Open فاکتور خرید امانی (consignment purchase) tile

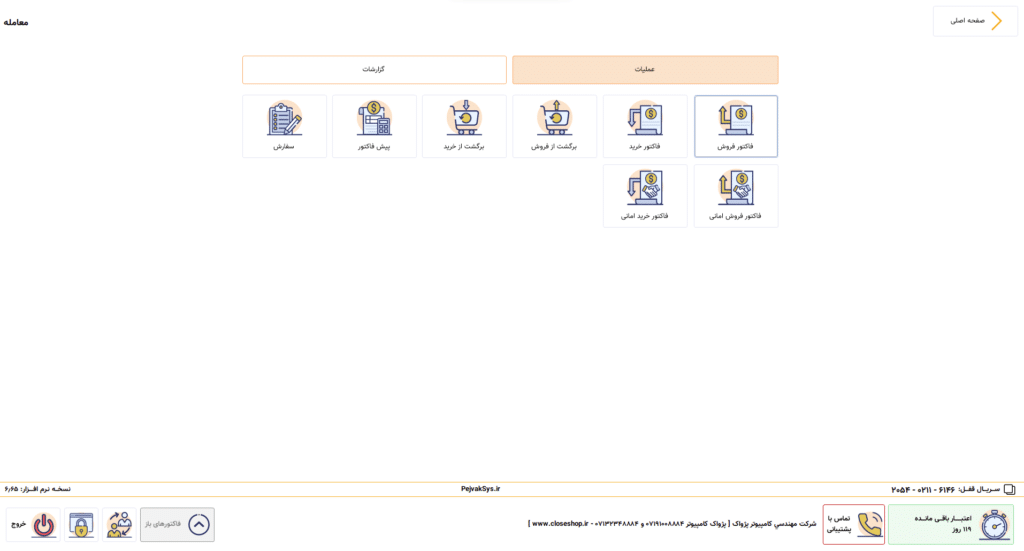[645, 196]
